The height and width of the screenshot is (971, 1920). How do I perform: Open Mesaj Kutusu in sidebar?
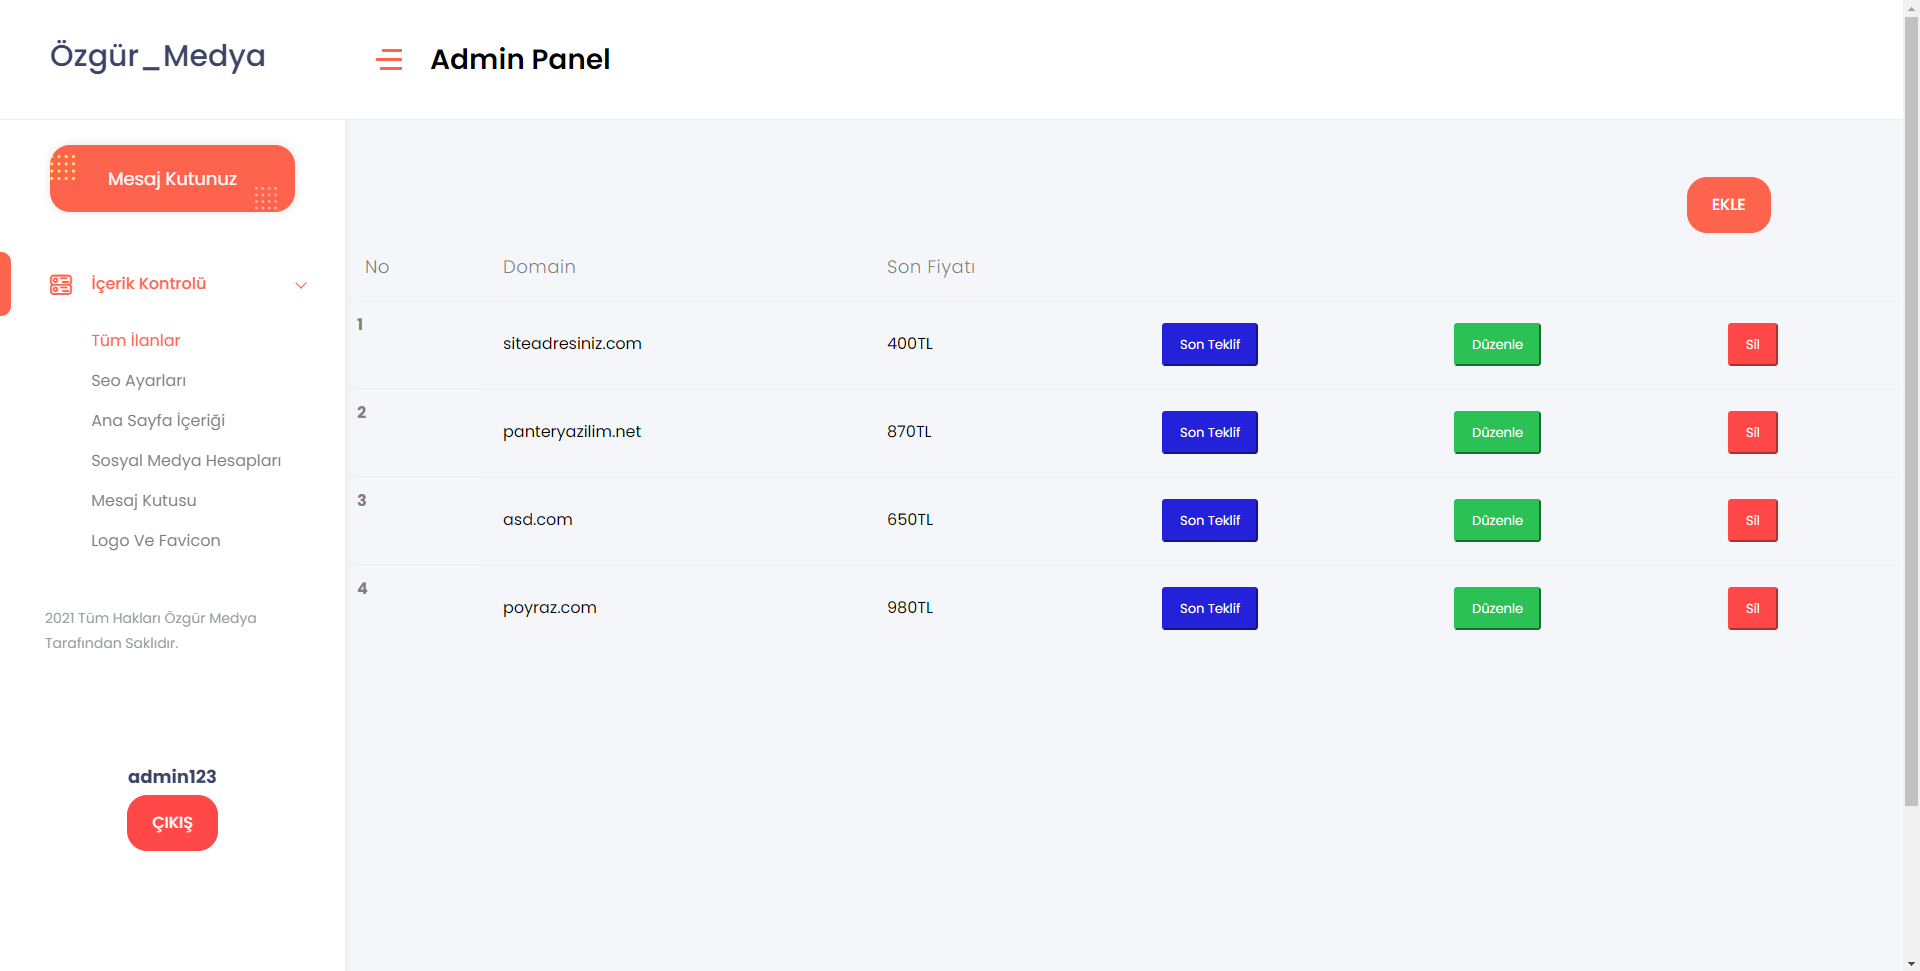tap(144, 500)
